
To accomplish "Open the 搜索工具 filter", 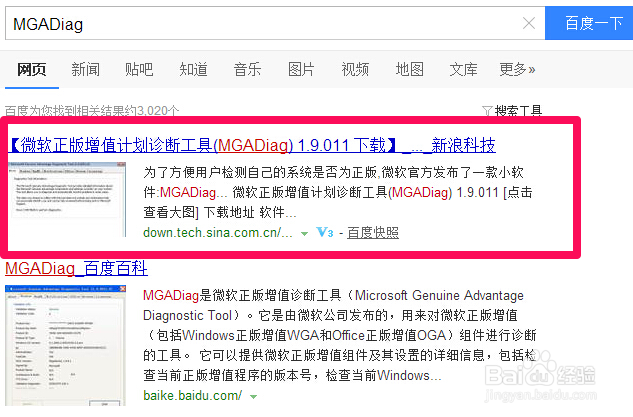I will (x=512, y=111).
